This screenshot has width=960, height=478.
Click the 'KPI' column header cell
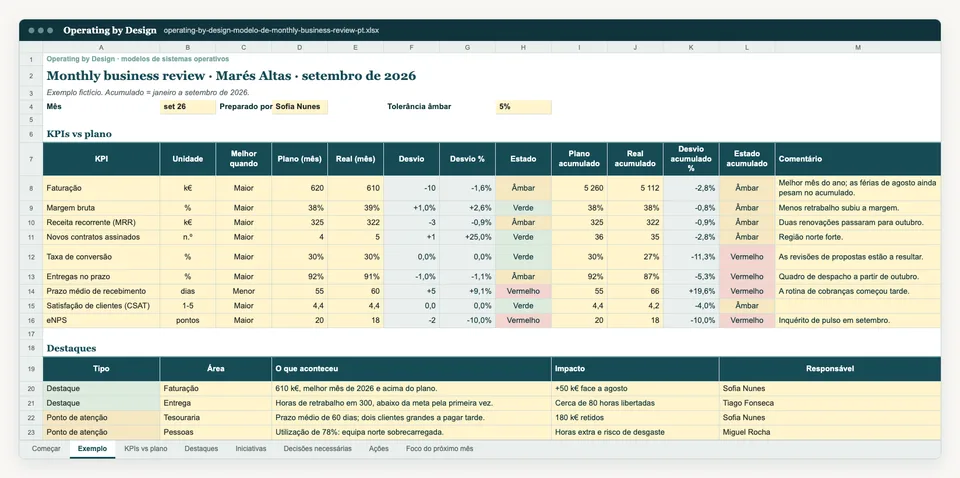pyautogui.click(x=101, y=159)
